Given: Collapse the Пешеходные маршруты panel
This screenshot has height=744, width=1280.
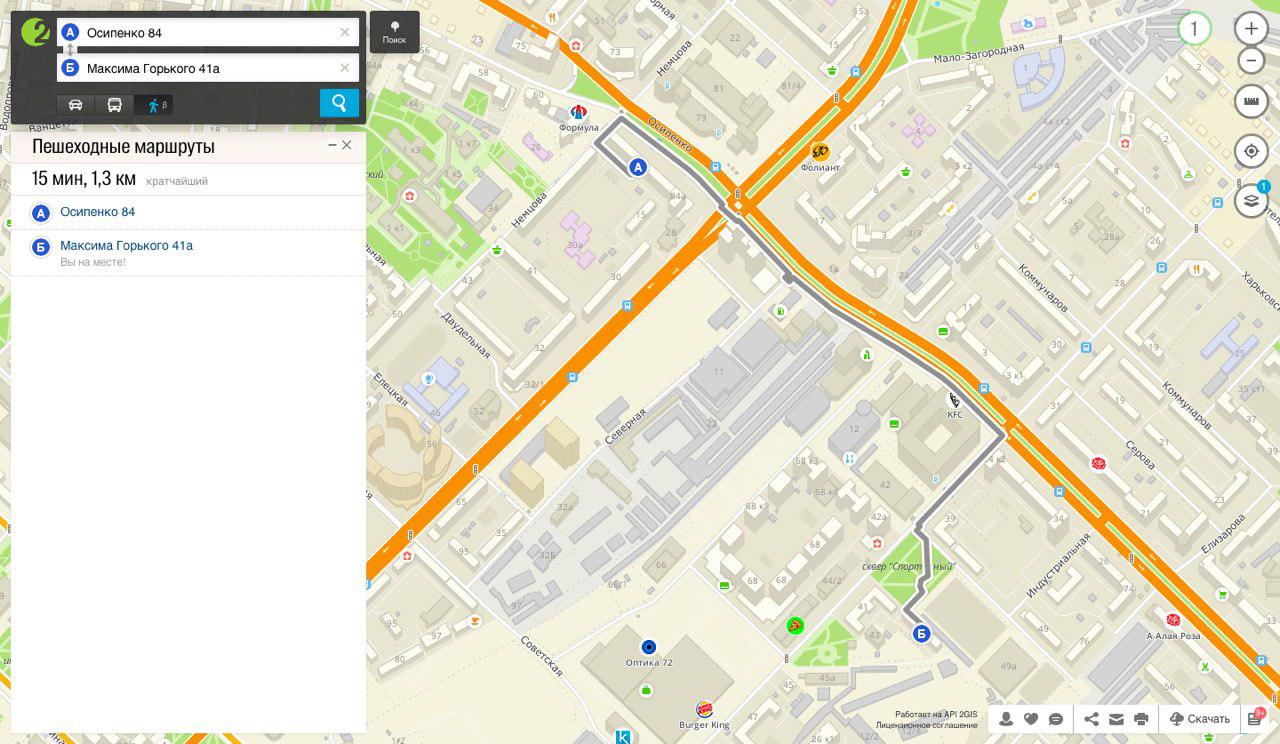Looking at the screenshot, I should click(332, 146).
